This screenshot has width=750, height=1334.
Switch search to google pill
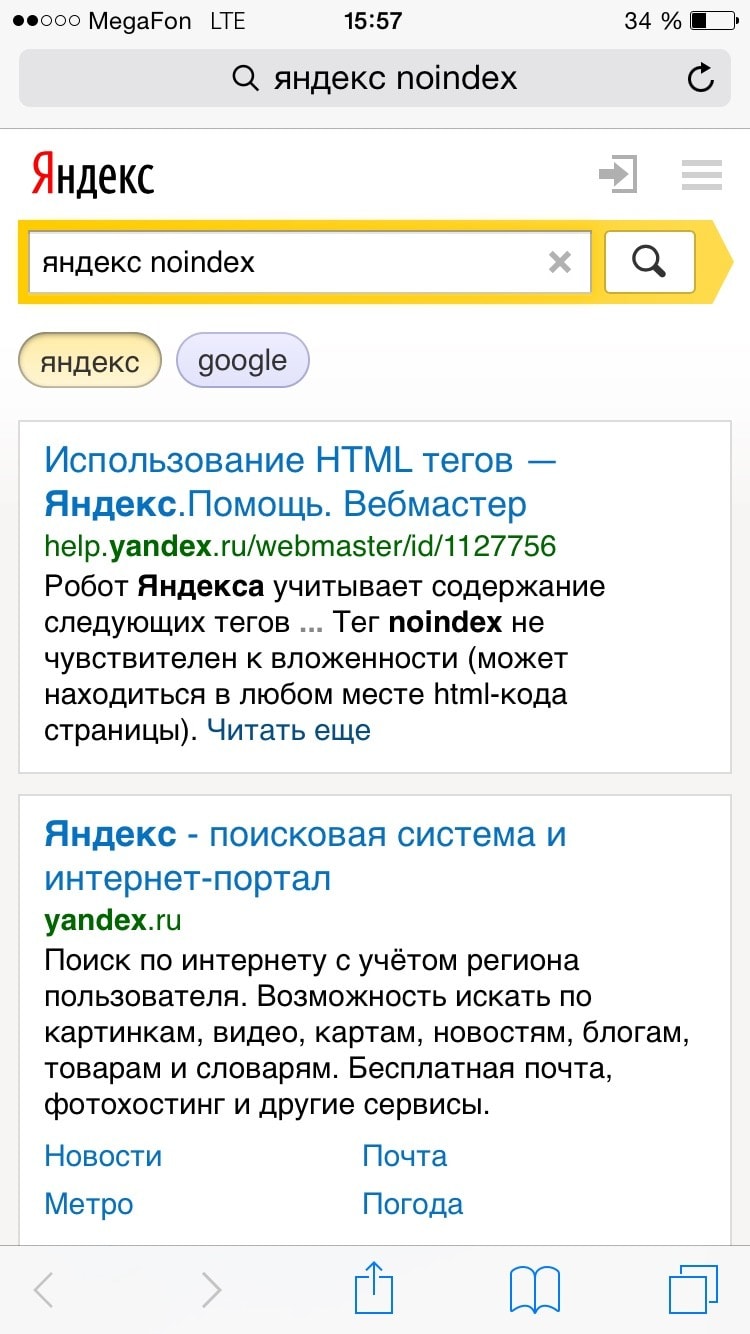pyautogui.click(x=242, y=361)
